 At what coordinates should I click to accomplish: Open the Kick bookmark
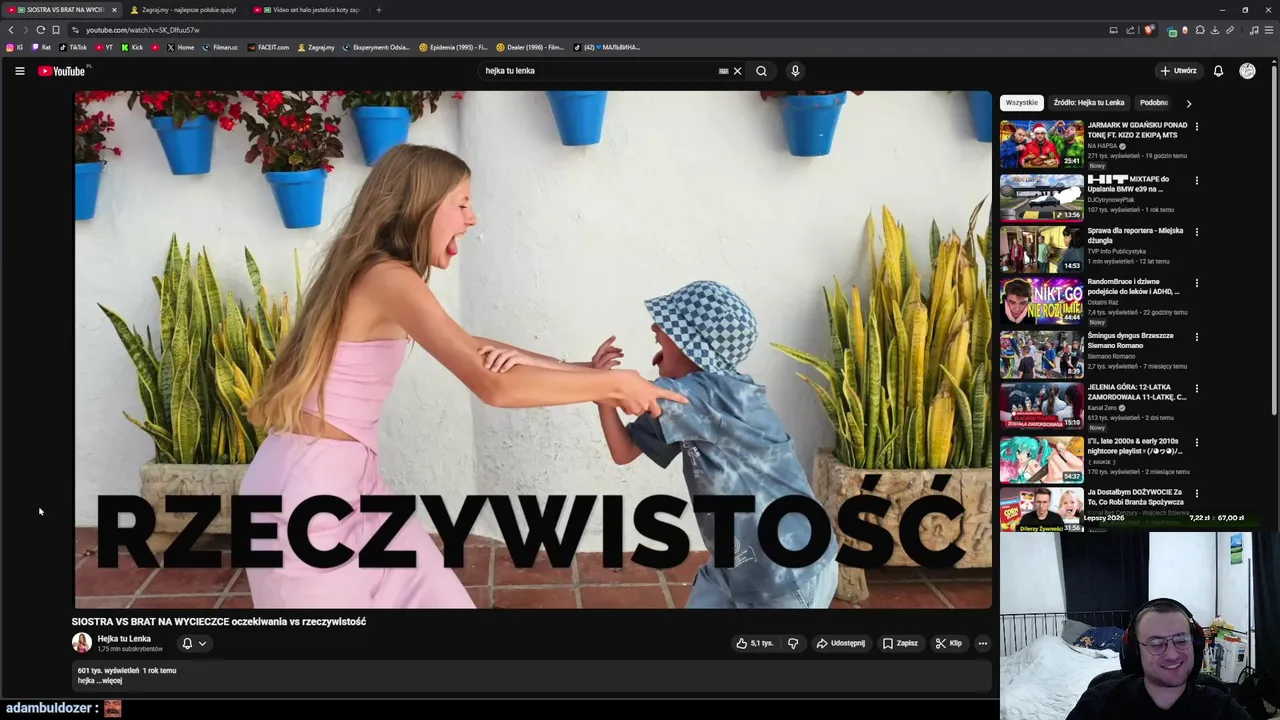click(x=132, y=47)
